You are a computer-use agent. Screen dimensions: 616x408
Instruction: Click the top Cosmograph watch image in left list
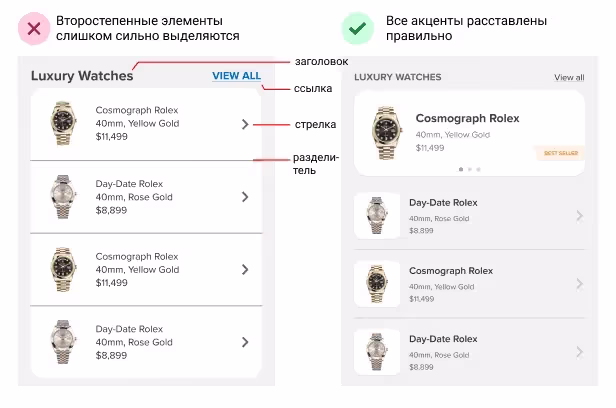(62, 124)
